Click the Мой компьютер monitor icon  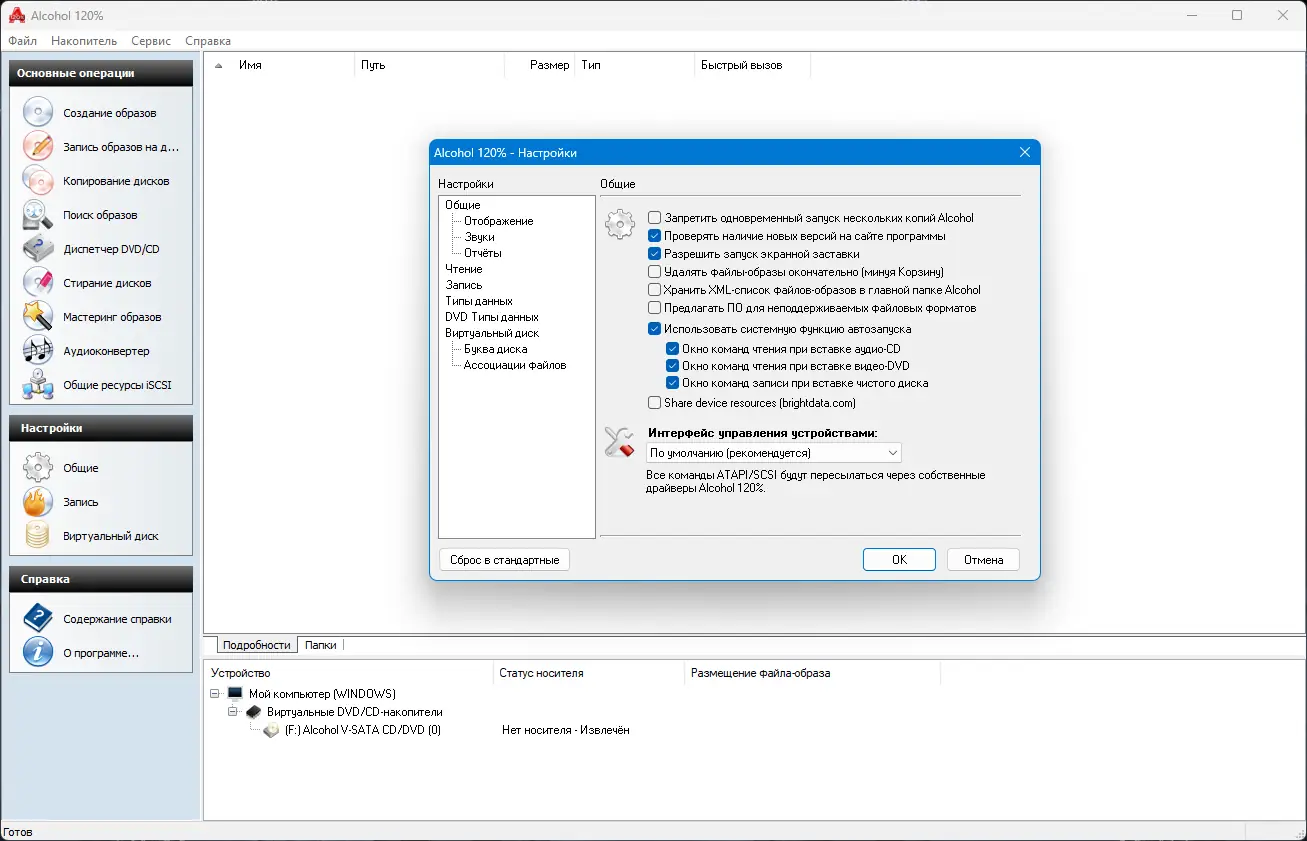[x=235, y=693]
